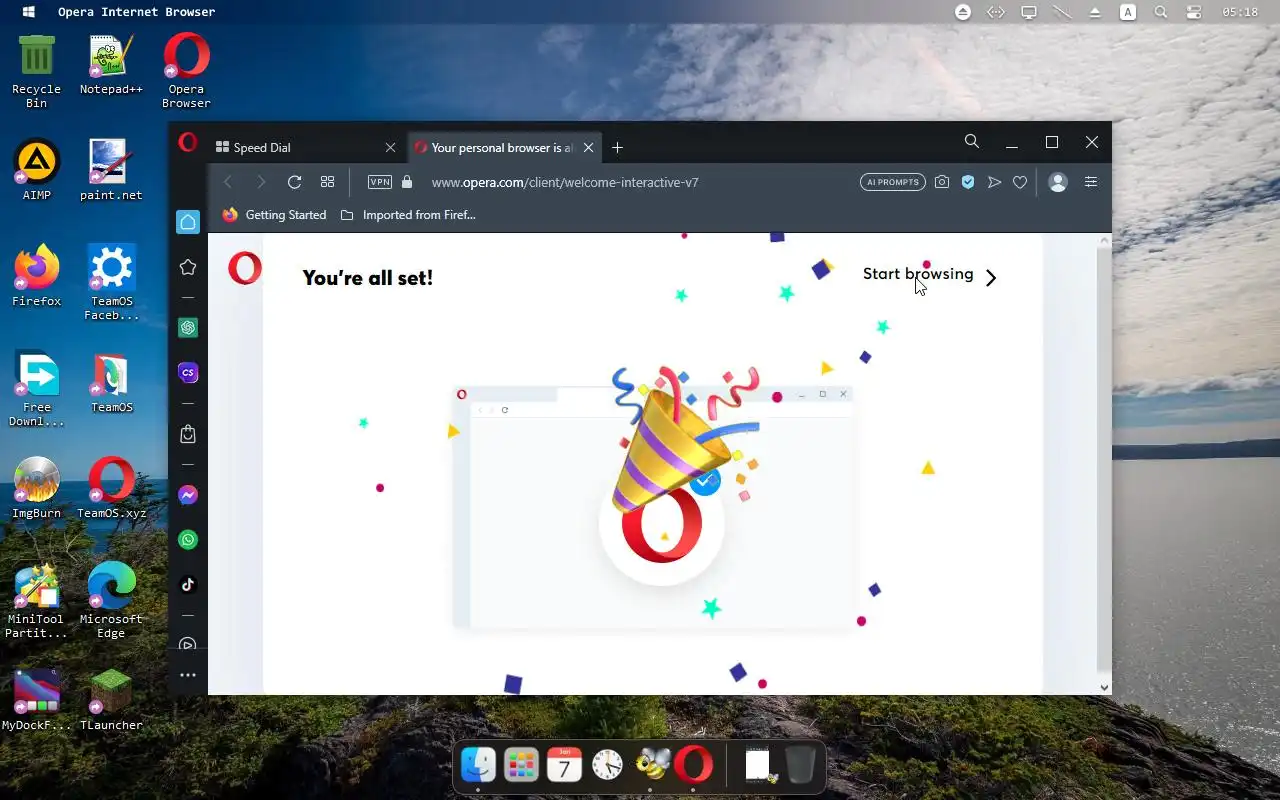Open Finder icon in dock

pos(478,766)
